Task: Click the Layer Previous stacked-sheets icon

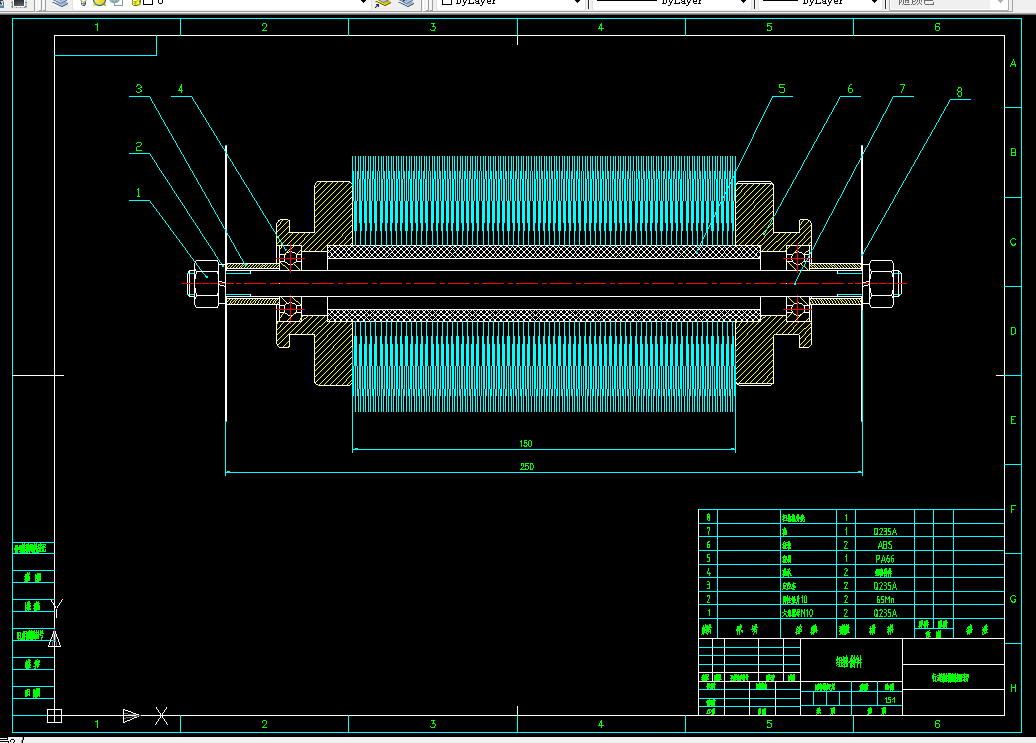Action: click(406, 3)
